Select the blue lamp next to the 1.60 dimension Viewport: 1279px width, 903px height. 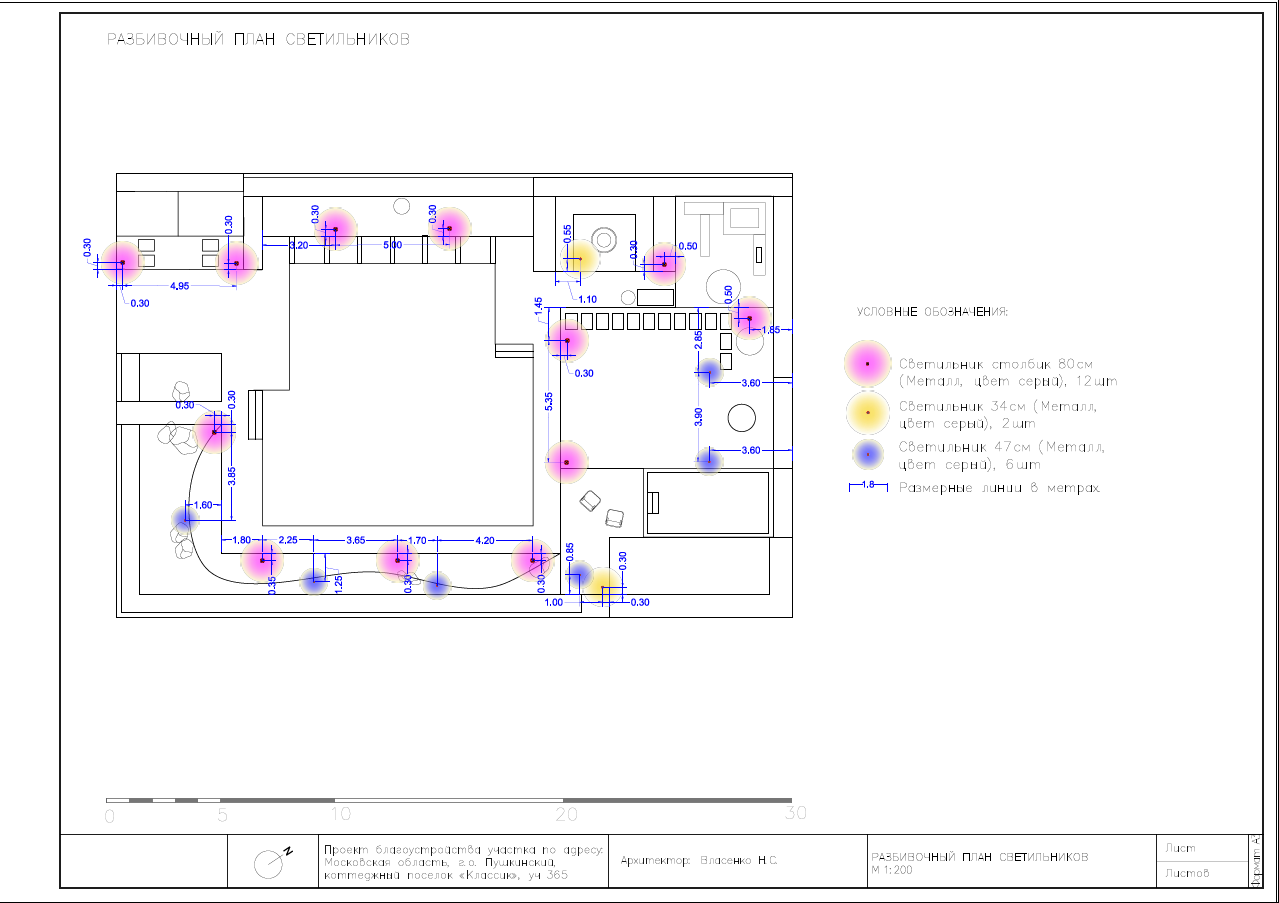point(184,518)
